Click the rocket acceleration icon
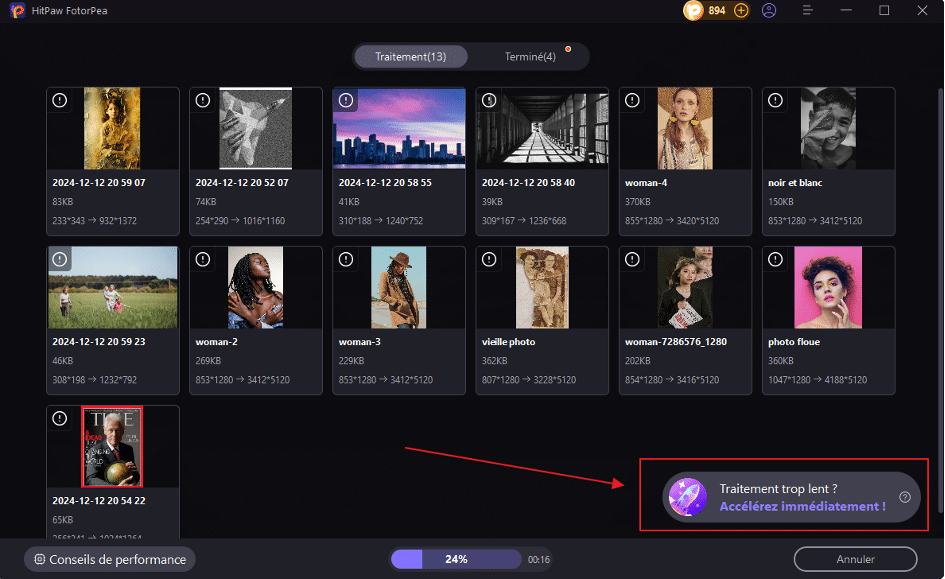 pos(688,497)
